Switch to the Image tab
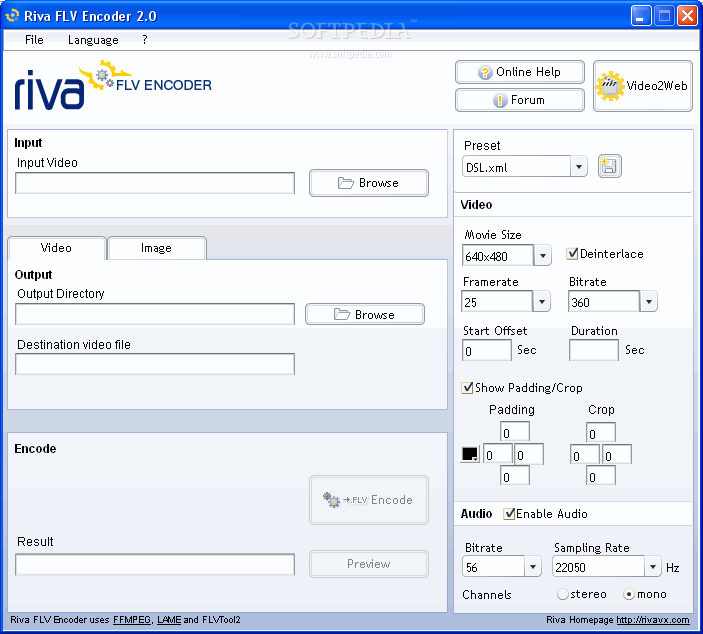703x634 pixels. [x=156, y=248]
